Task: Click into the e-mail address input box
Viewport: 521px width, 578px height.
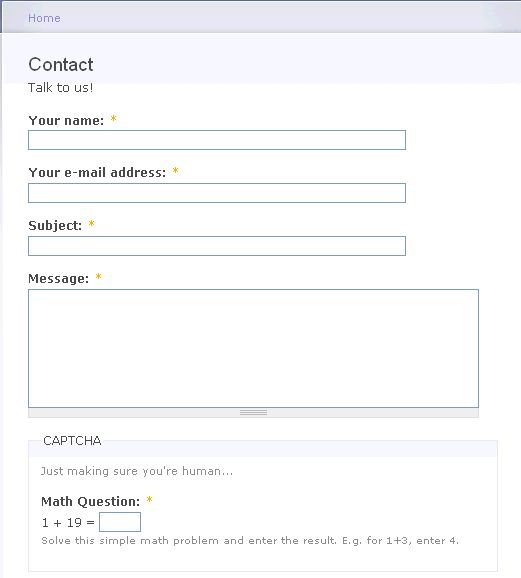Action: pos(217,193)
